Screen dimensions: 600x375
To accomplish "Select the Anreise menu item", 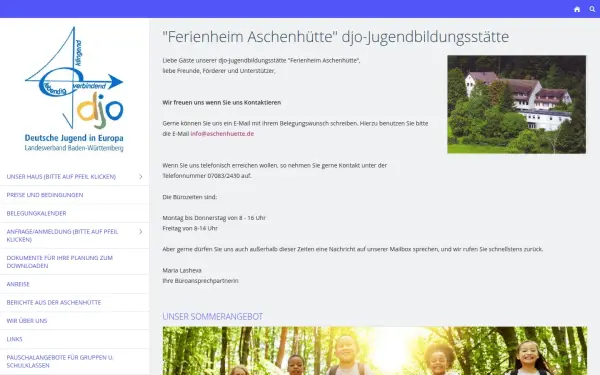I will pos(18,284).
